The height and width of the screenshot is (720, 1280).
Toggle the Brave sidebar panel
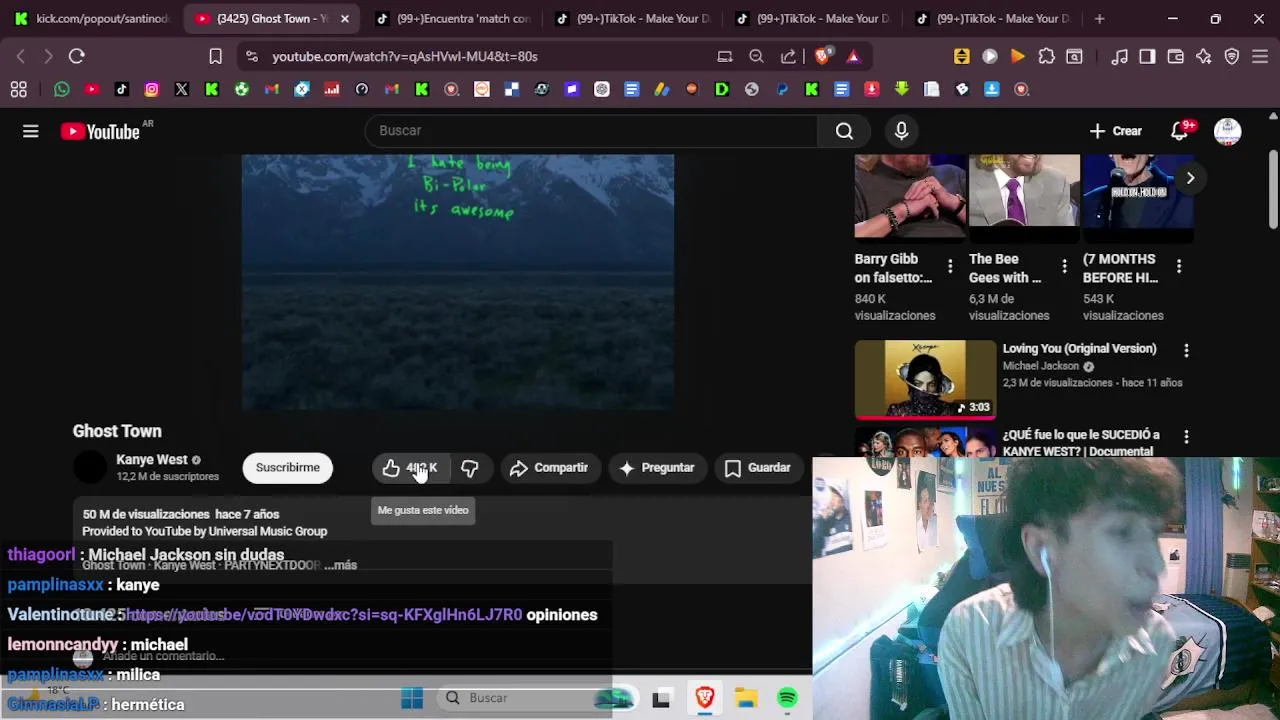[1148, 57]
